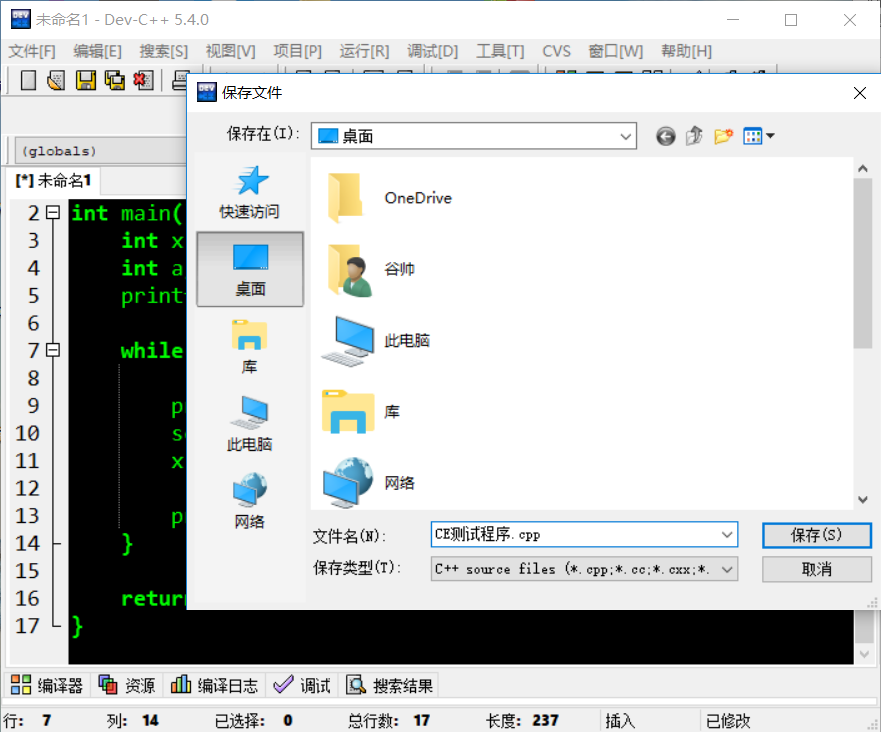
Task: Close the 保存文件 dialog
Action: coord(860,93)
